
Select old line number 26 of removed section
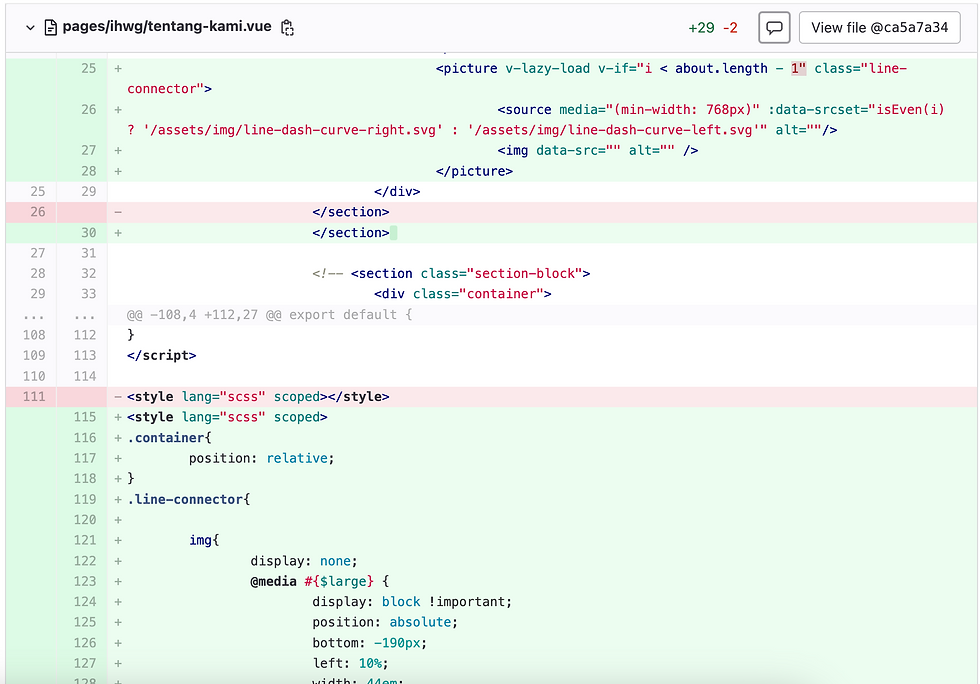[38, 212]
